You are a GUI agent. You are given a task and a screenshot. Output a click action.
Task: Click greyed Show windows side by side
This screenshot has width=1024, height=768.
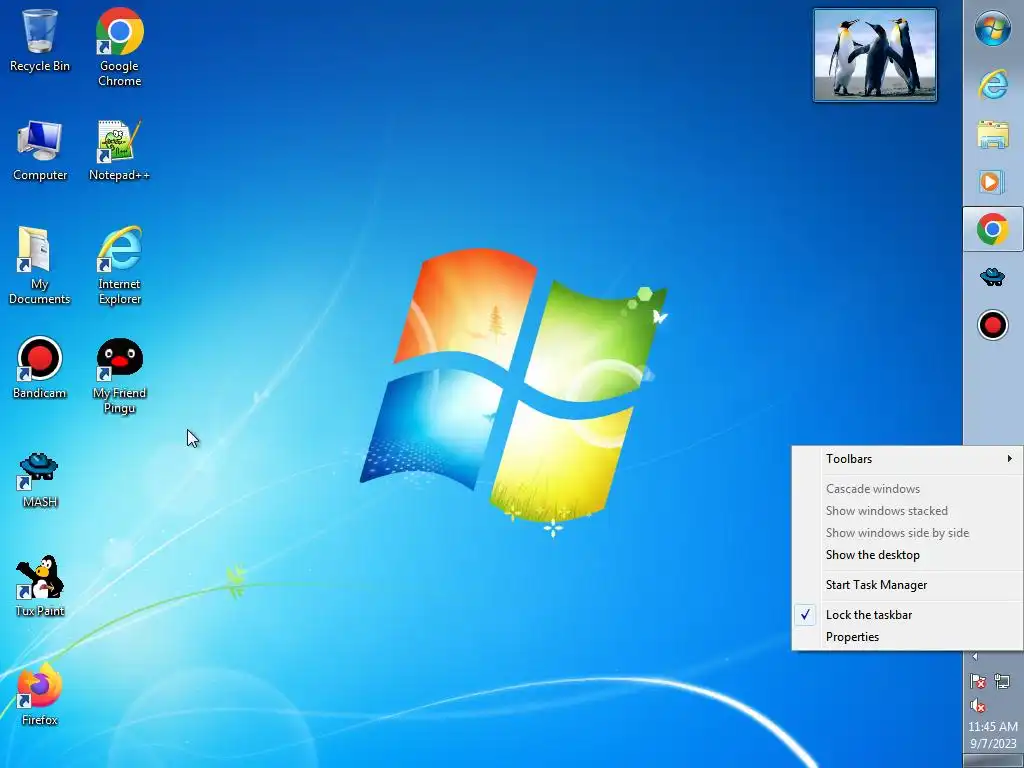907,533
